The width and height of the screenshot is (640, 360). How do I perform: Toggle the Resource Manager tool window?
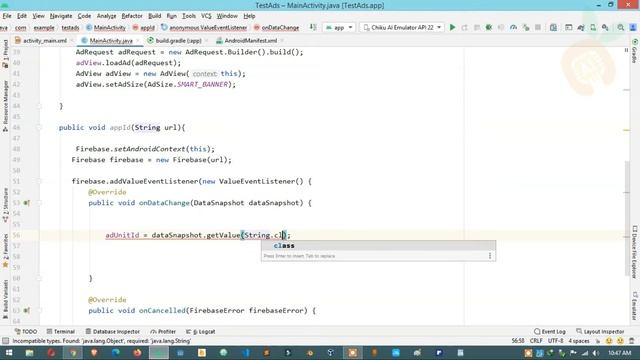(x=5, y=106)
